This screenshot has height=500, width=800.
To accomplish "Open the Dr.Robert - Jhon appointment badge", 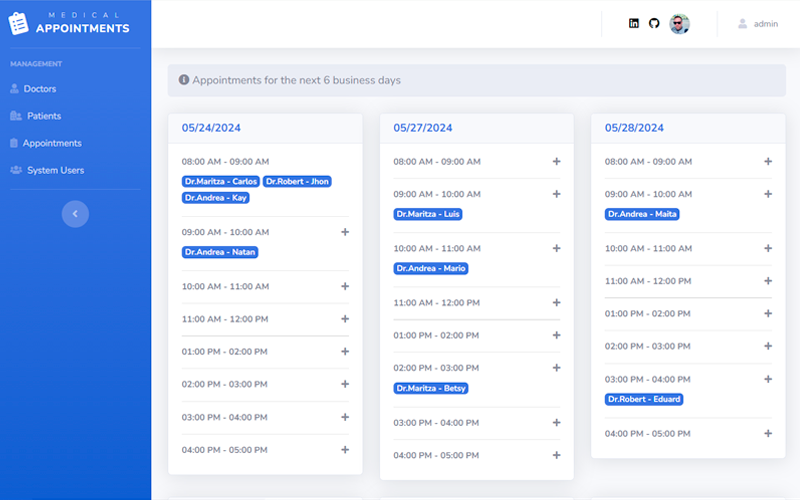I will coord(297,182).
